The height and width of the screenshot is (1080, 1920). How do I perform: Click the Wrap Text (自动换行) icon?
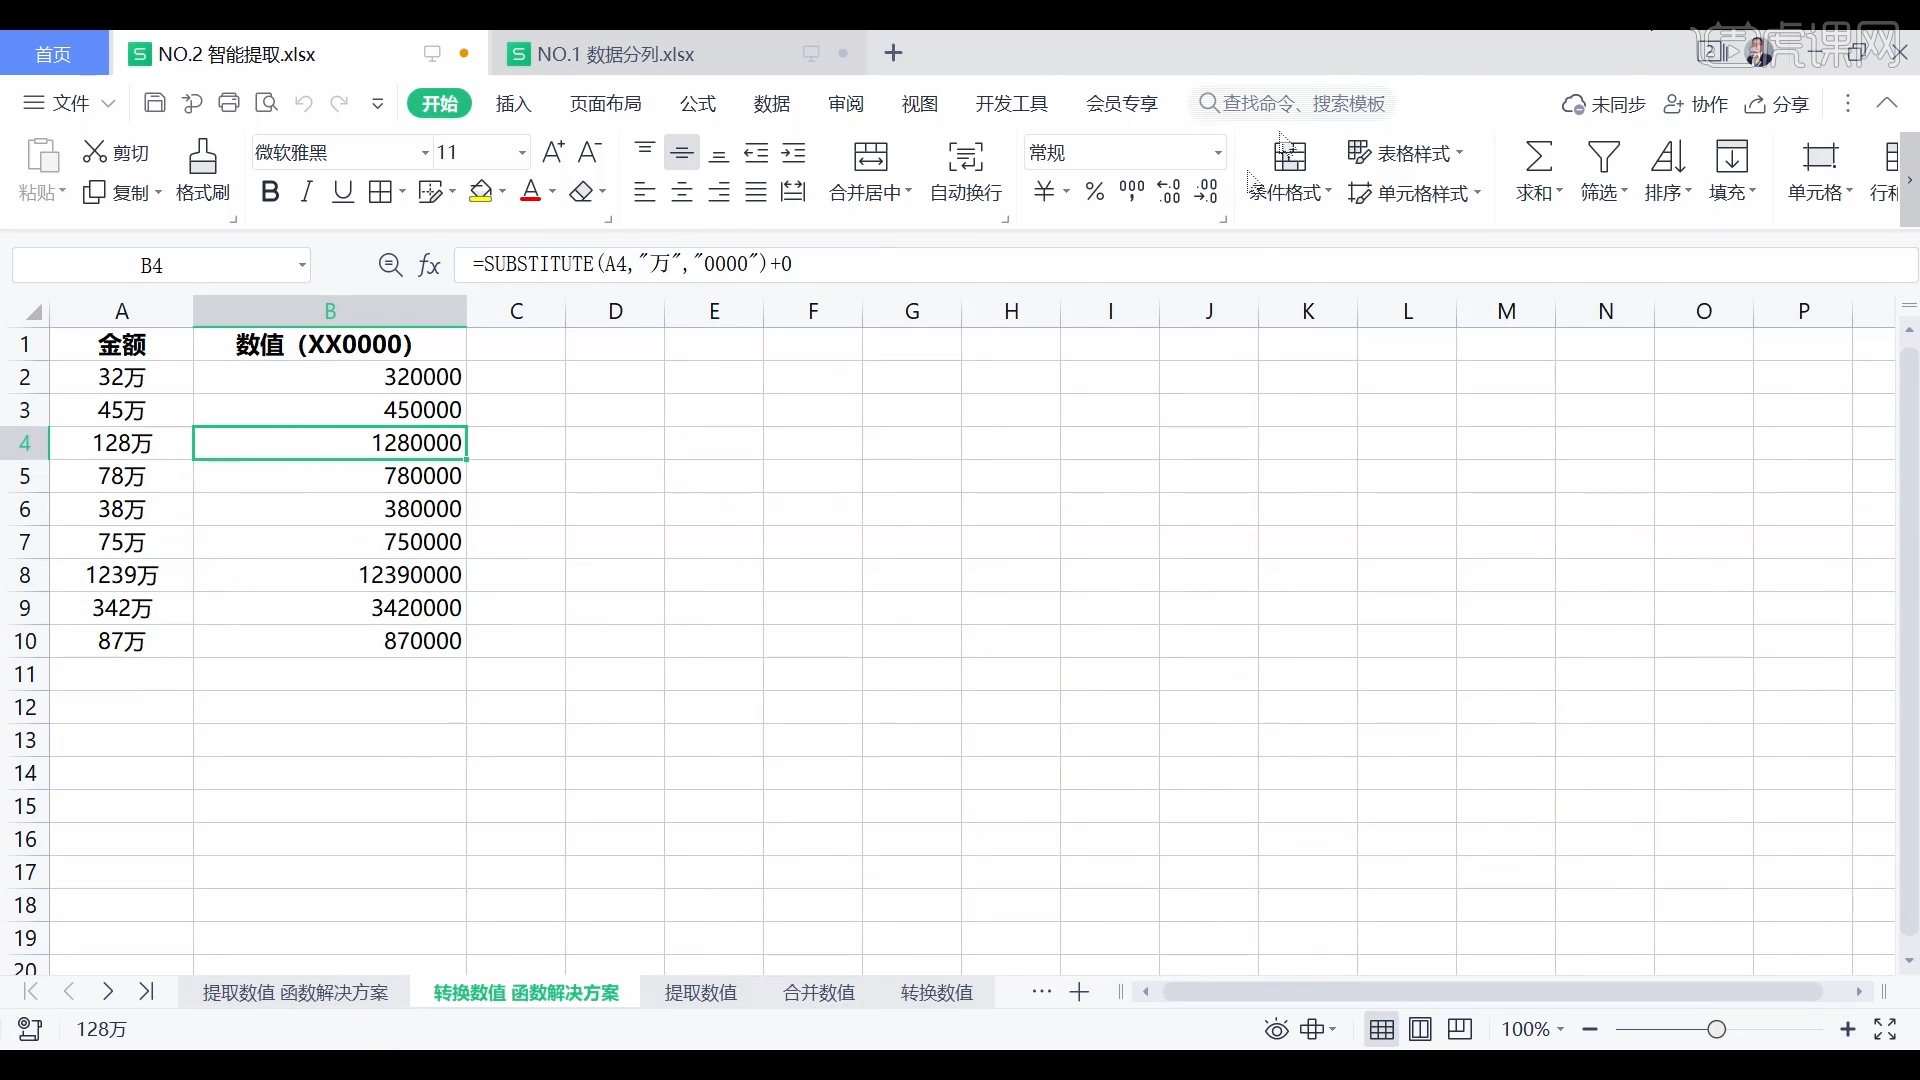(x=965, y=157)
